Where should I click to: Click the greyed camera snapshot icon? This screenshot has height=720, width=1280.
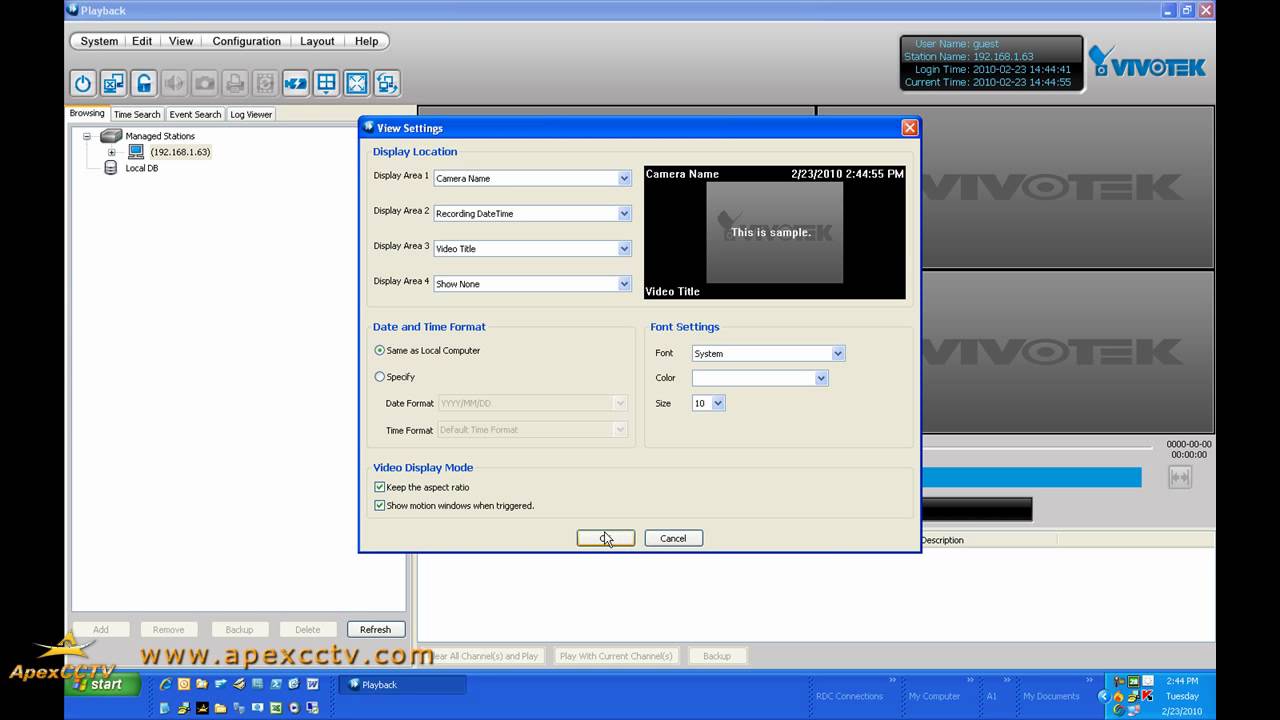tap(204, 84)
